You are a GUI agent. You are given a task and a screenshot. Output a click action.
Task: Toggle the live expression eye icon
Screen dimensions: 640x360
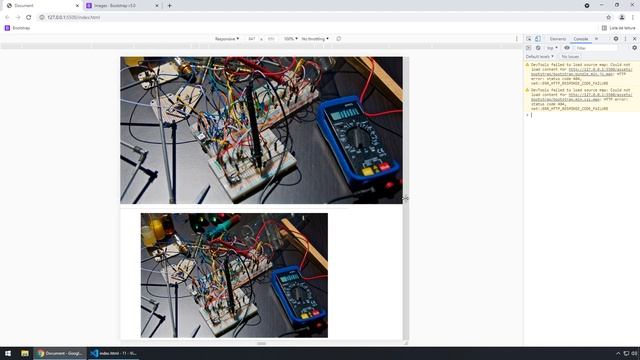567,48
